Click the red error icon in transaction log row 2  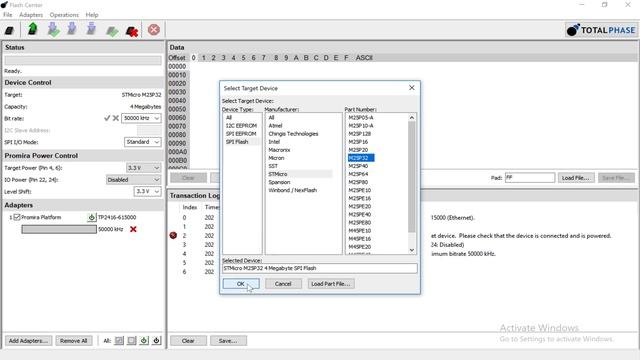pyautogui.click(x=173, y=236)
